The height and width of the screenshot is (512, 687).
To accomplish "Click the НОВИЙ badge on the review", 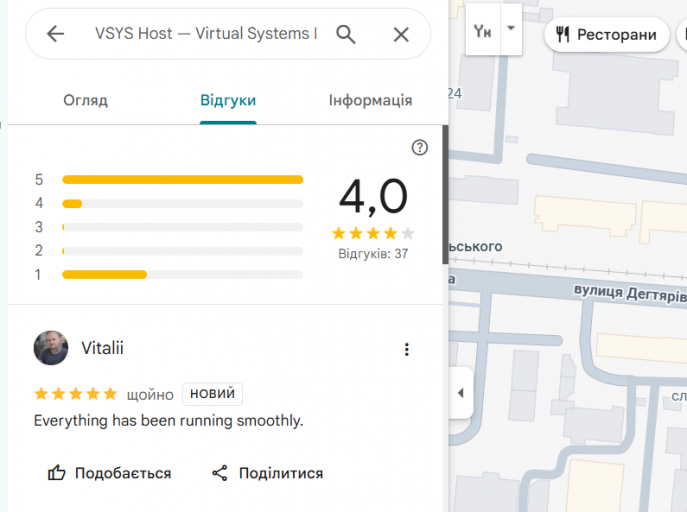I will (x=212, y=394).
